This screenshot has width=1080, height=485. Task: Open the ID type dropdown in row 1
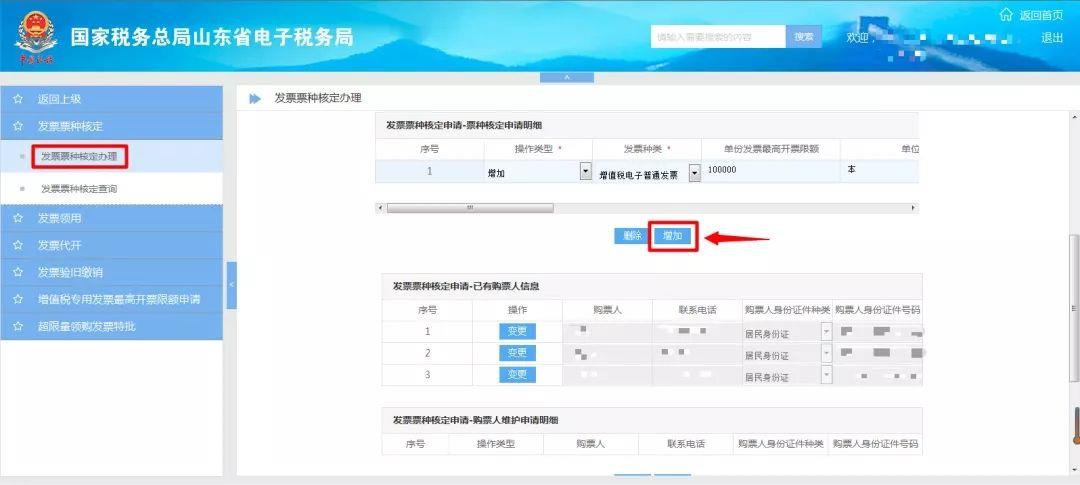(x=826, y=331)
